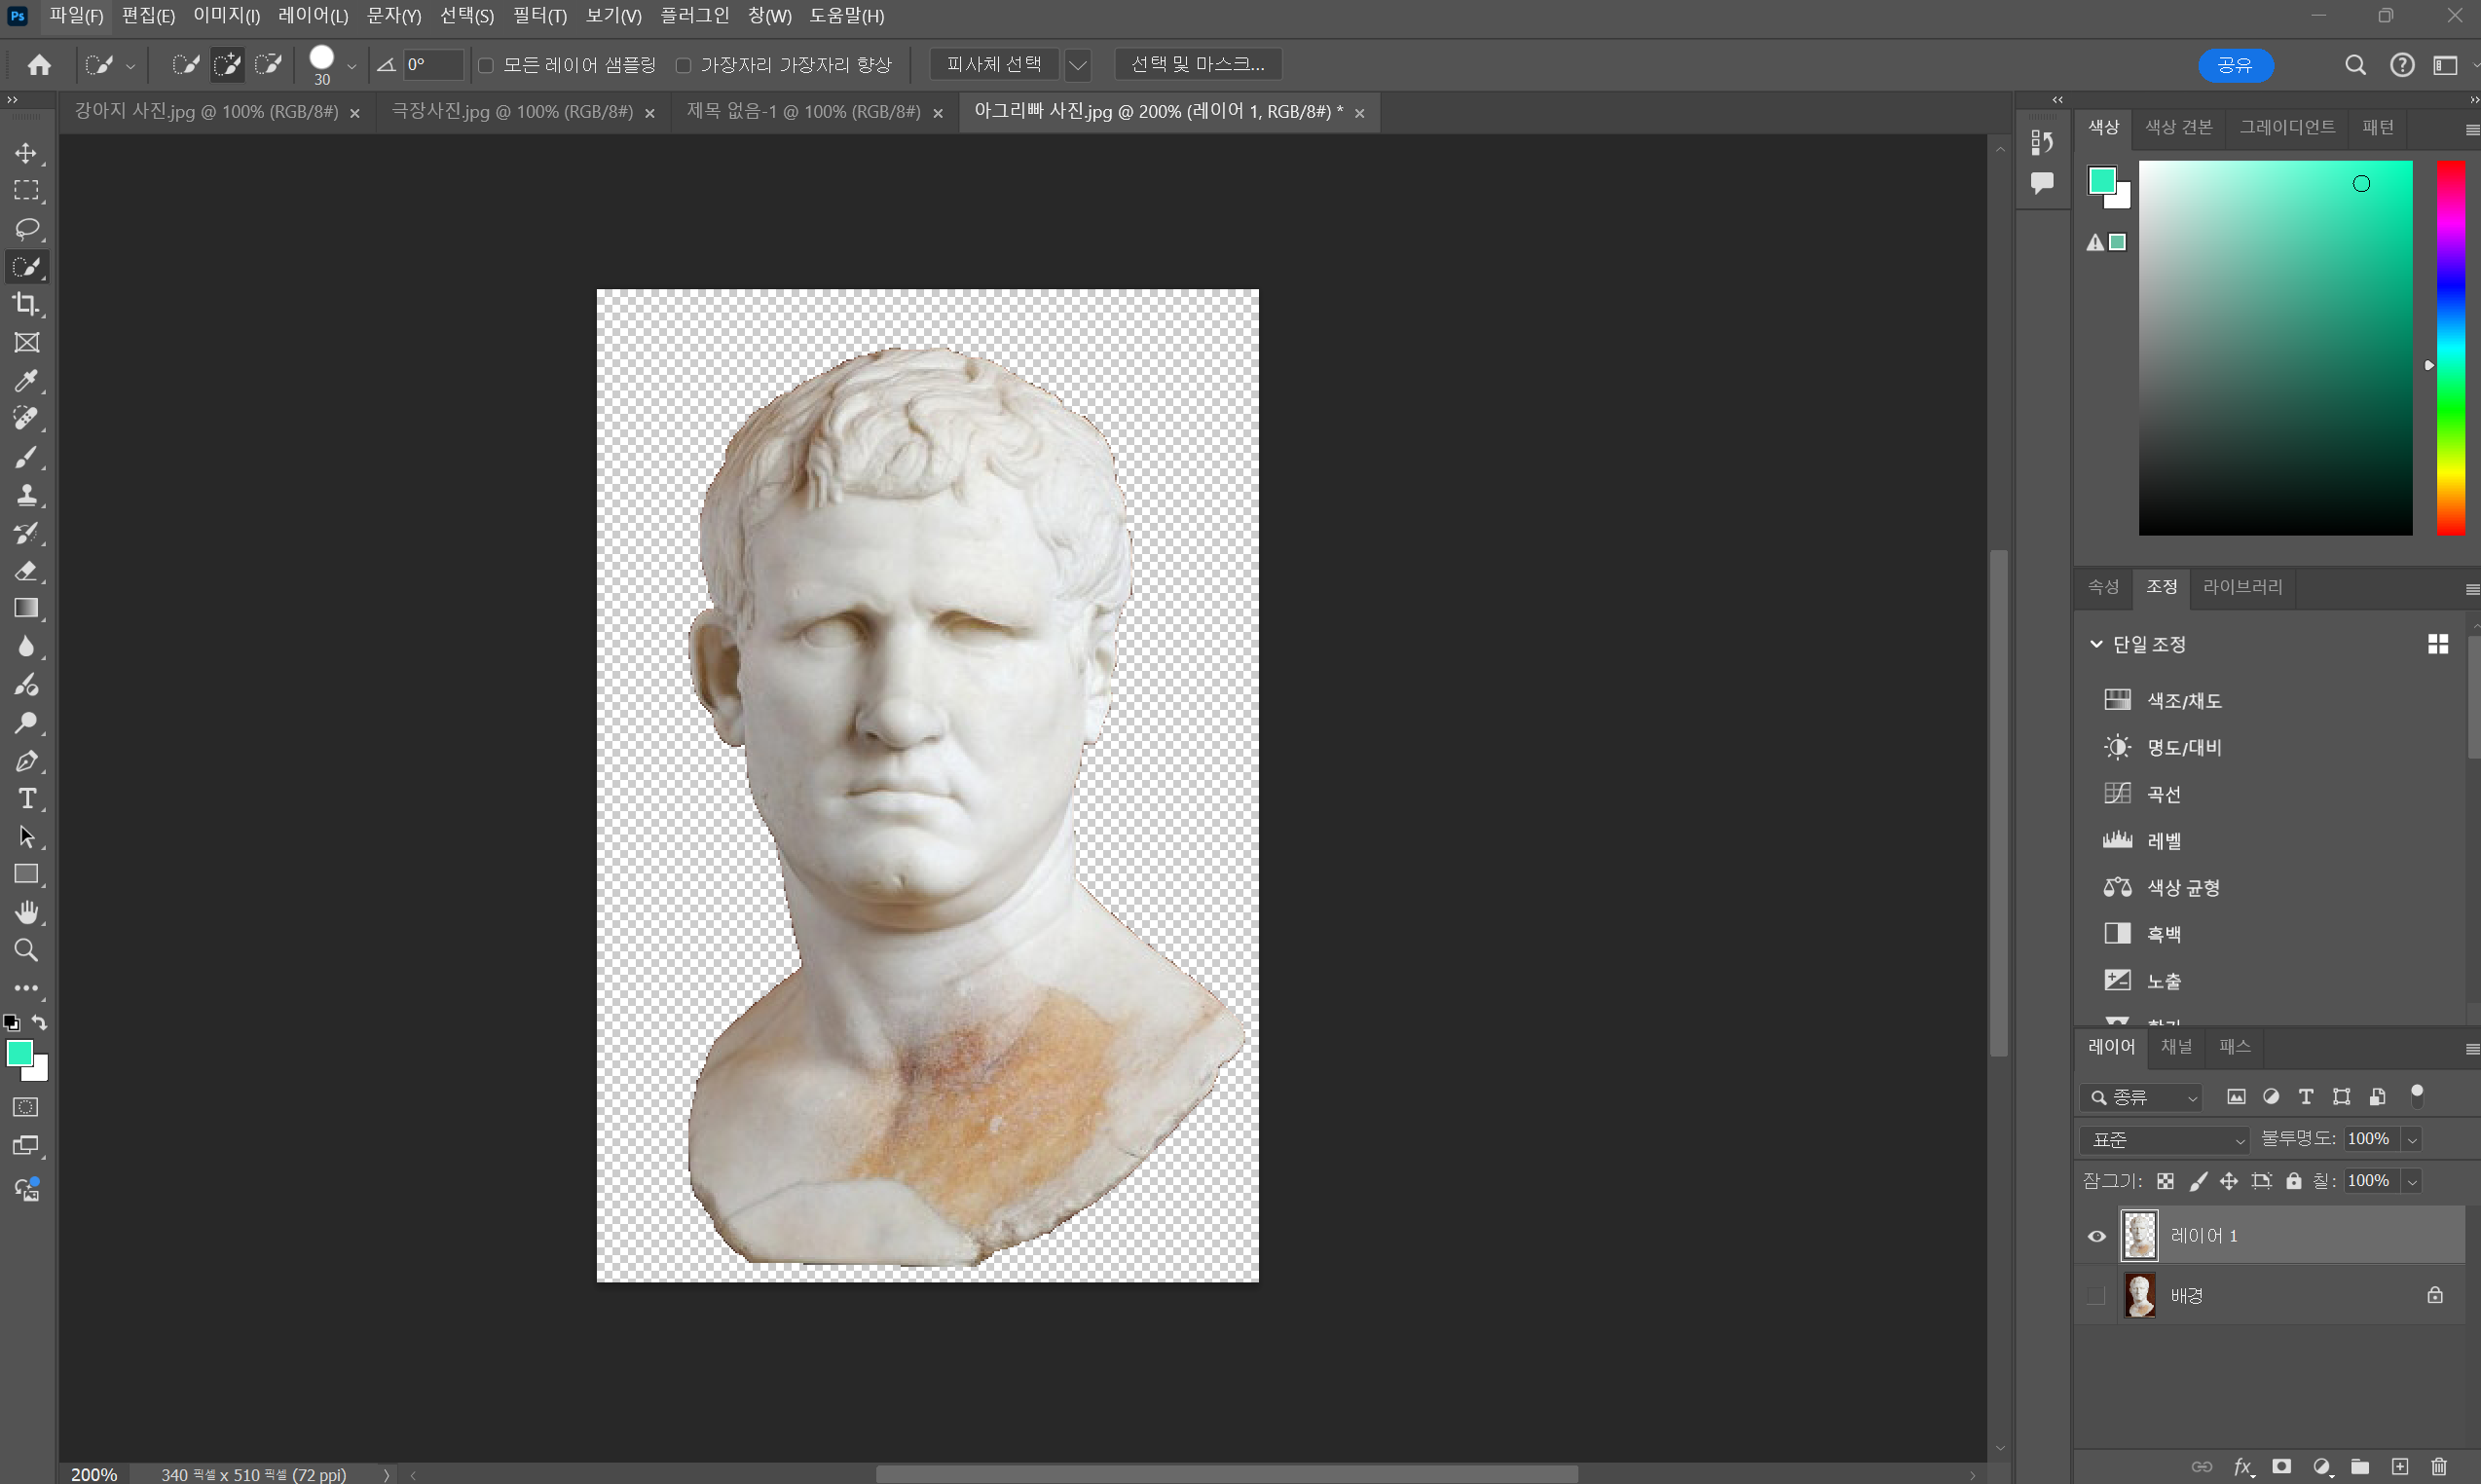Screen dimensions: 2481x1484
Task: Enable the 모든 레이어 샘플링 checkbox
Action: [x=486, y=65]
